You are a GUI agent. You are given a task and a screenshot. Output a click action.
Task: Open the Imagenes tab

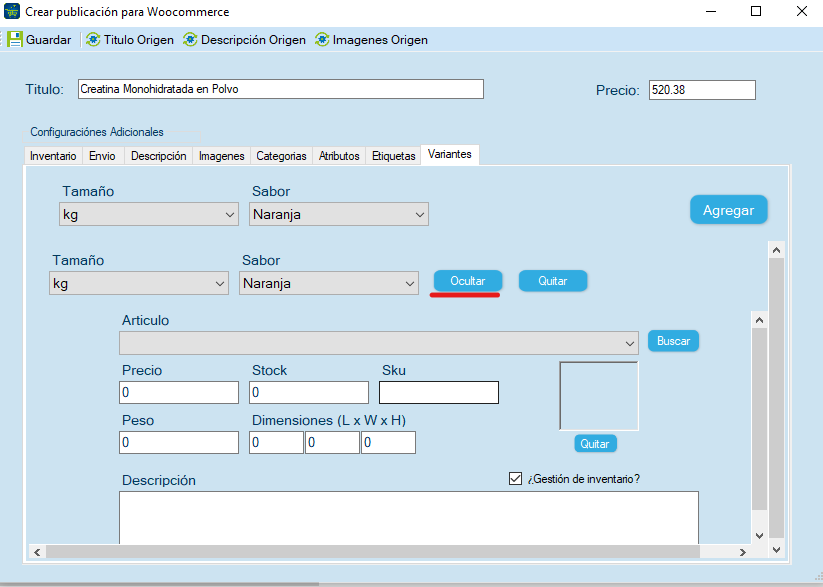coord(221,156)
